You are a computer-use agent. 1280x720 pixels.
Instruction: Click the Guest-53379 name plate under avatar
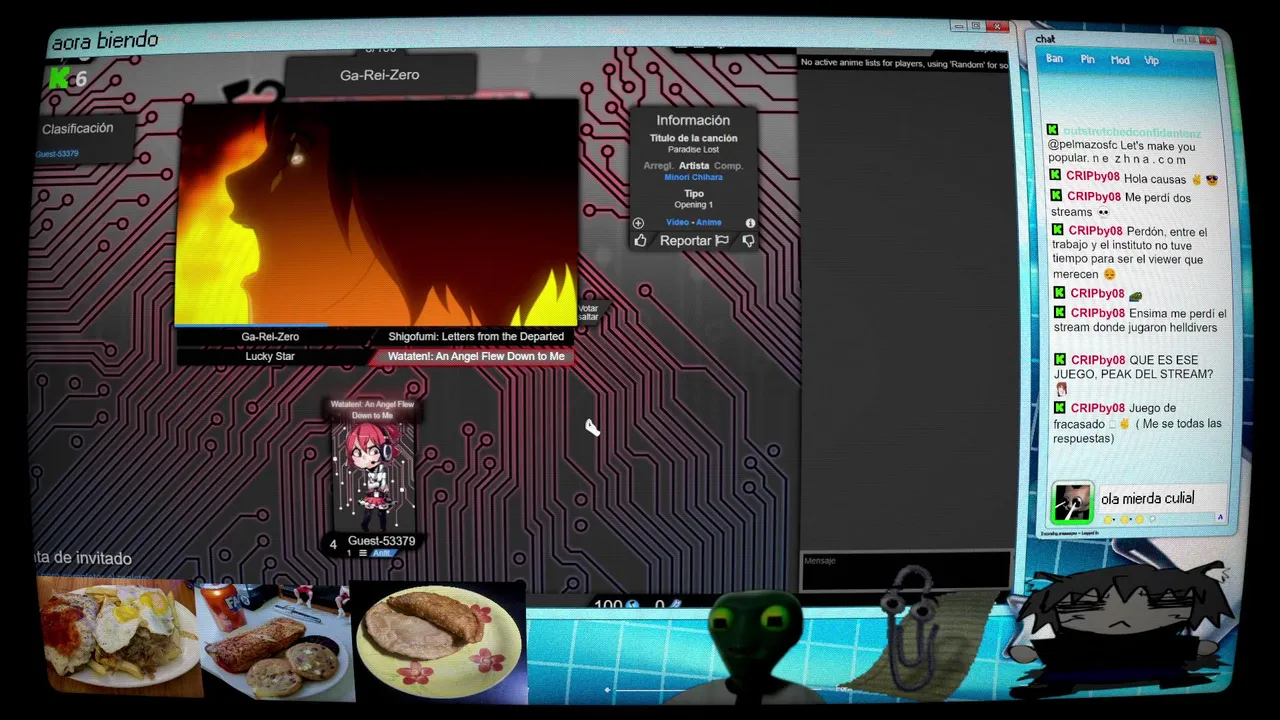pyautogui.click(x=381, y=541)
